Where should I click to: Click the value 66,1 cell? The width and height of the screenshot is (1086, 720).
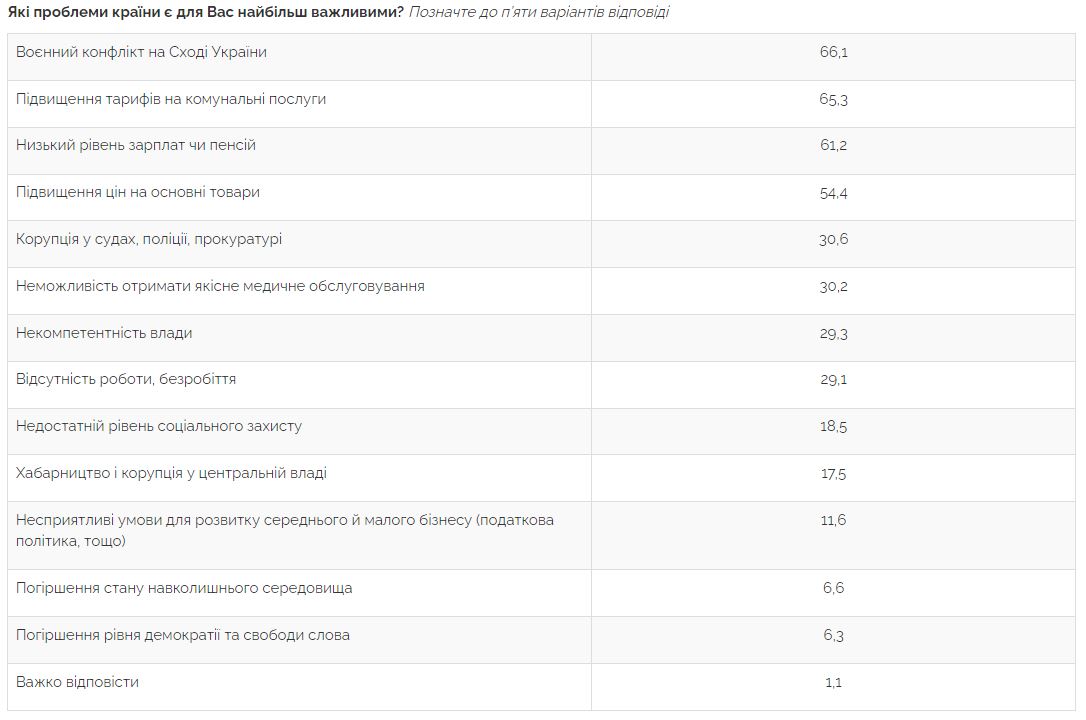tap(834, 52)
